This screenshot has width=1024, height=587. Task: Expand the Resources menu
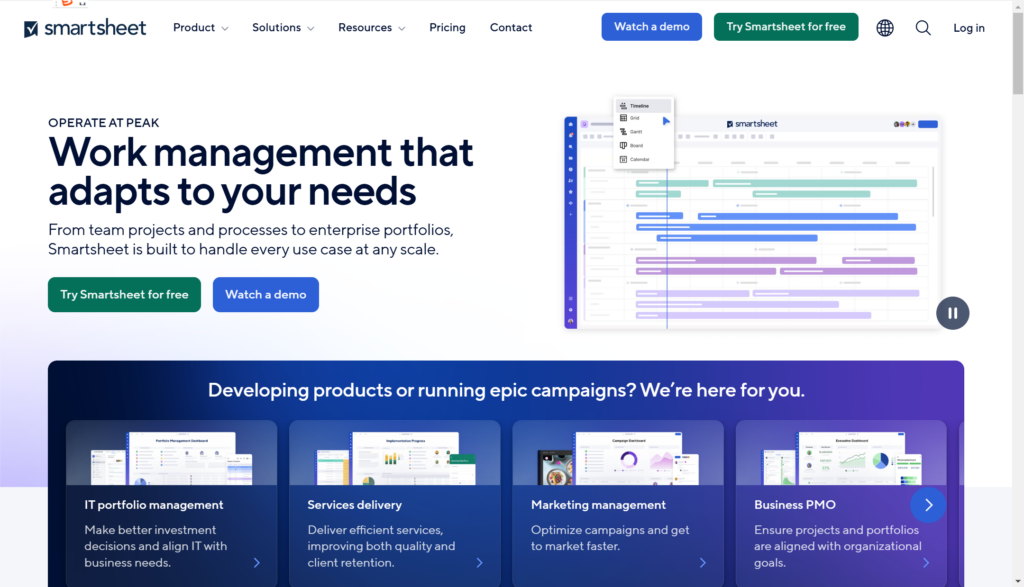click(x=372, y=27)
